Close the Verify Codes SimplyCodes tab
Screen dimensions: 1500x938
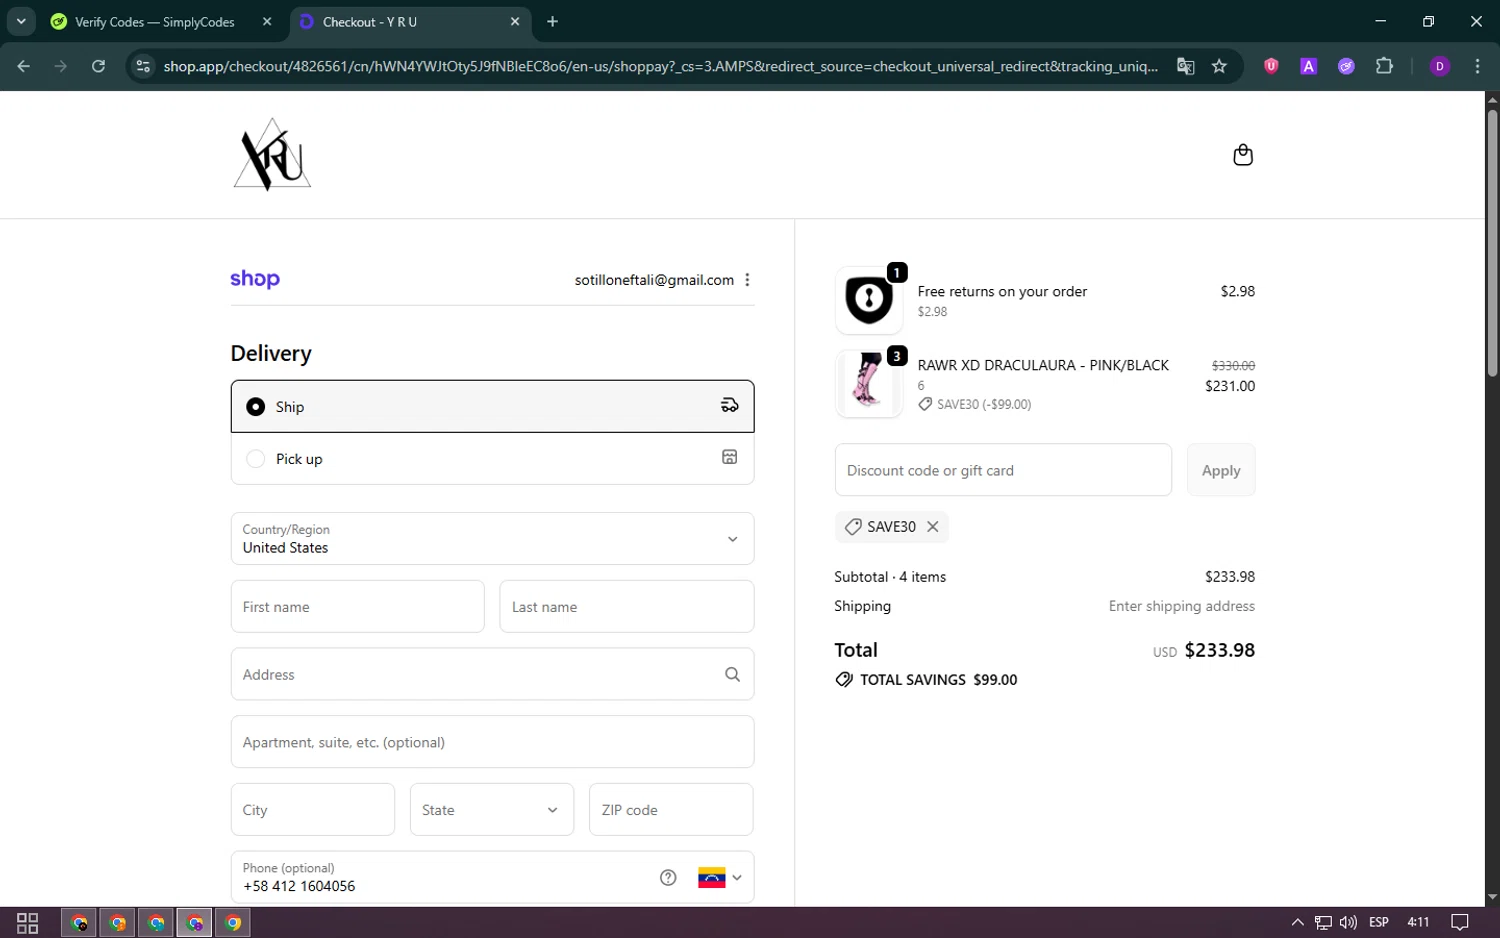click(x=267, y=21)
